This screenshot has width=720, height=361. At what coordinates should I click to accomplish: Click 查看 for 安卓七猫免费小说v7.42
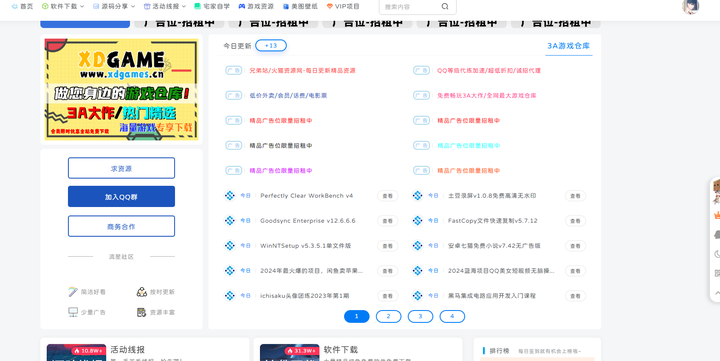575,246
